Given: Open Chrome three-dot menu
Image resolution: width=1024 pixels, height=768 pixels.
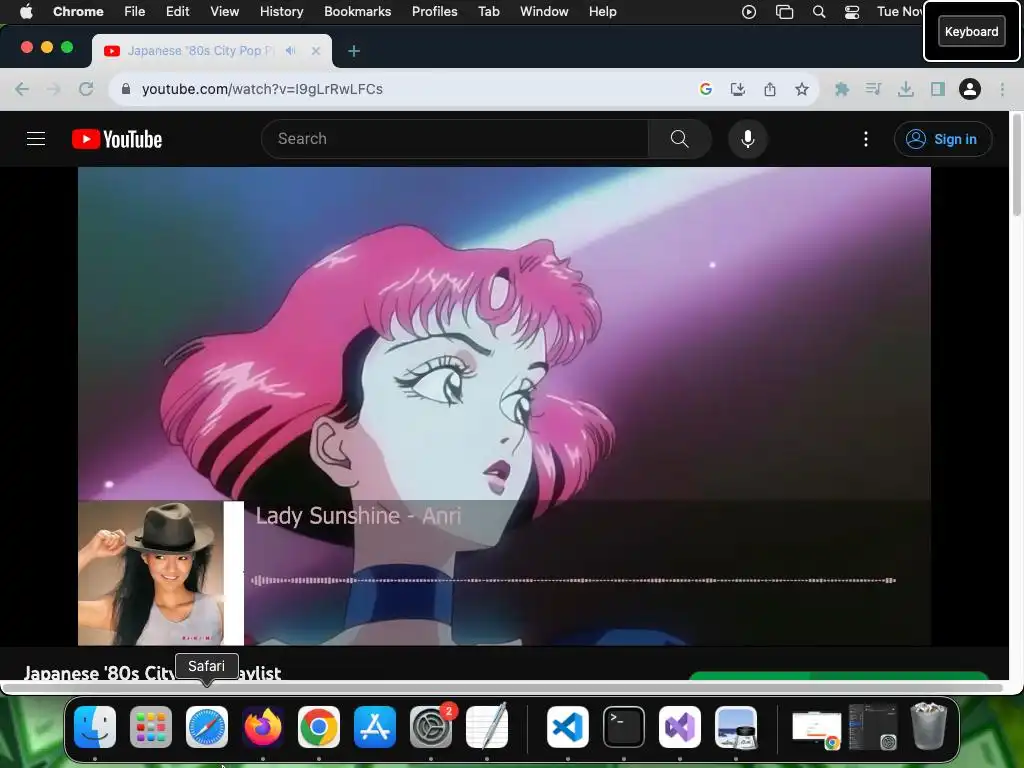Looking at the screenshot, I should (1002, 89).
